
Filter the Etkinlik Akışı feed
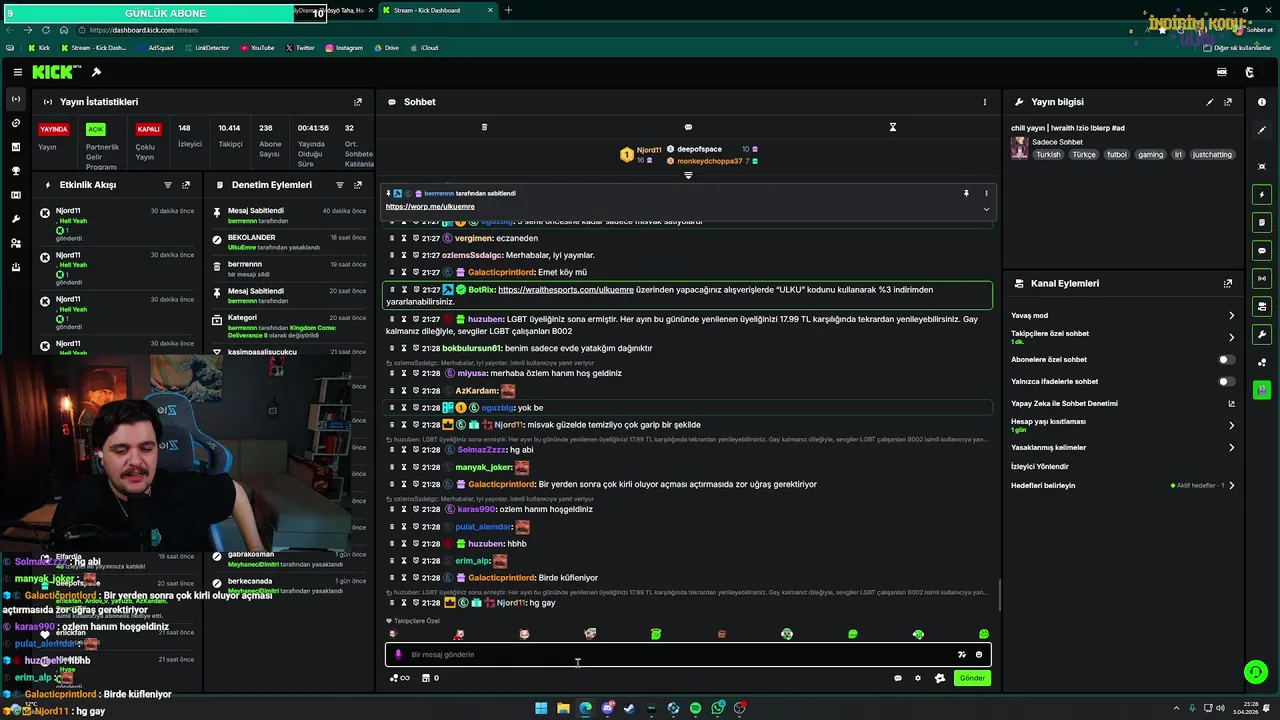(168, 185)
